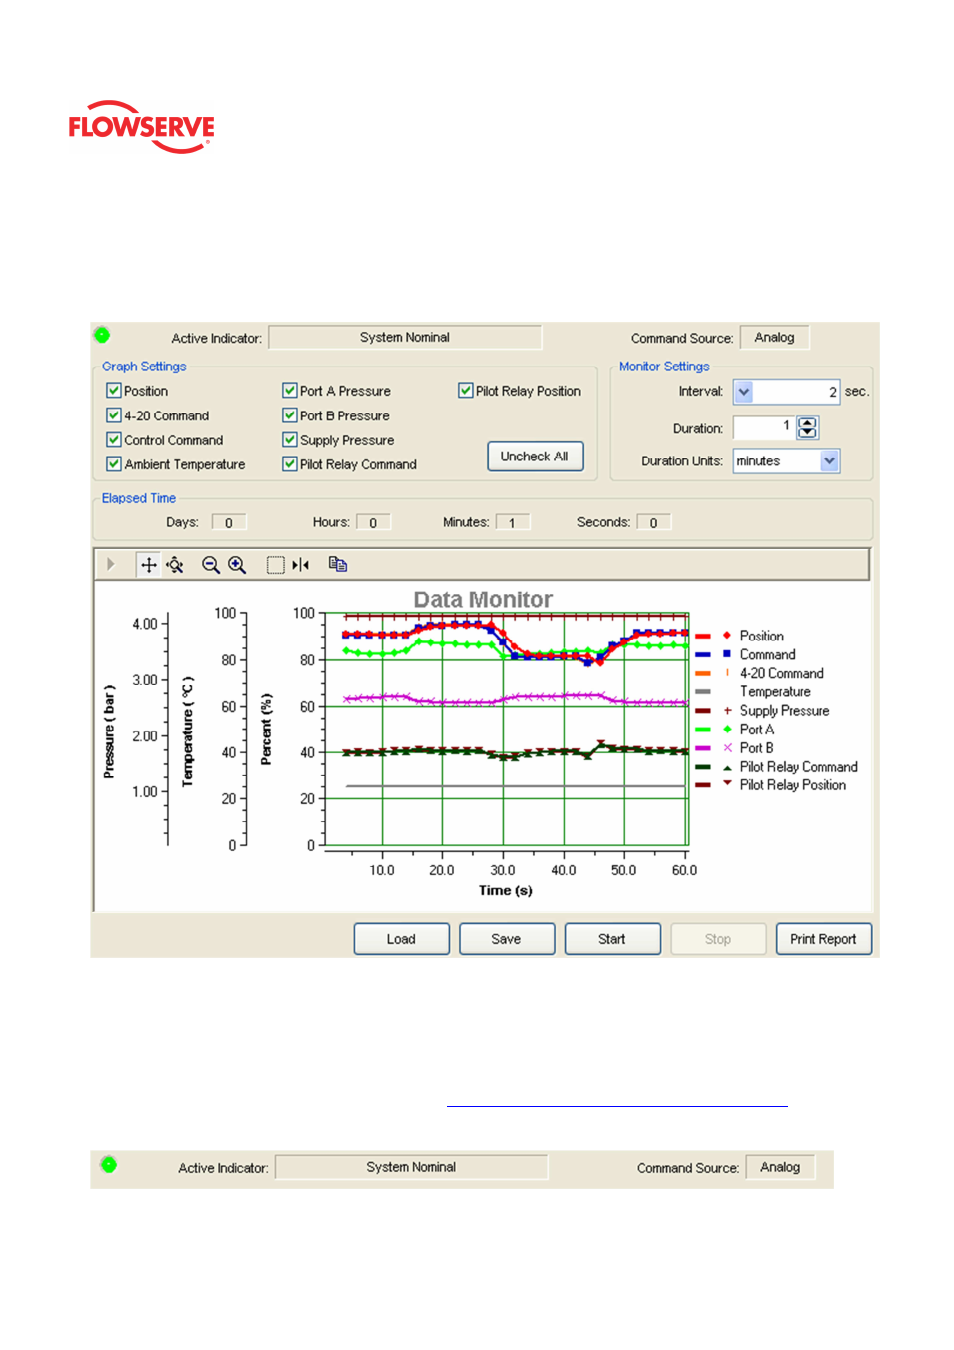Click the Seconds elapsed field
The width and height of the screenshot is (954, 1350).
[654, 522]
